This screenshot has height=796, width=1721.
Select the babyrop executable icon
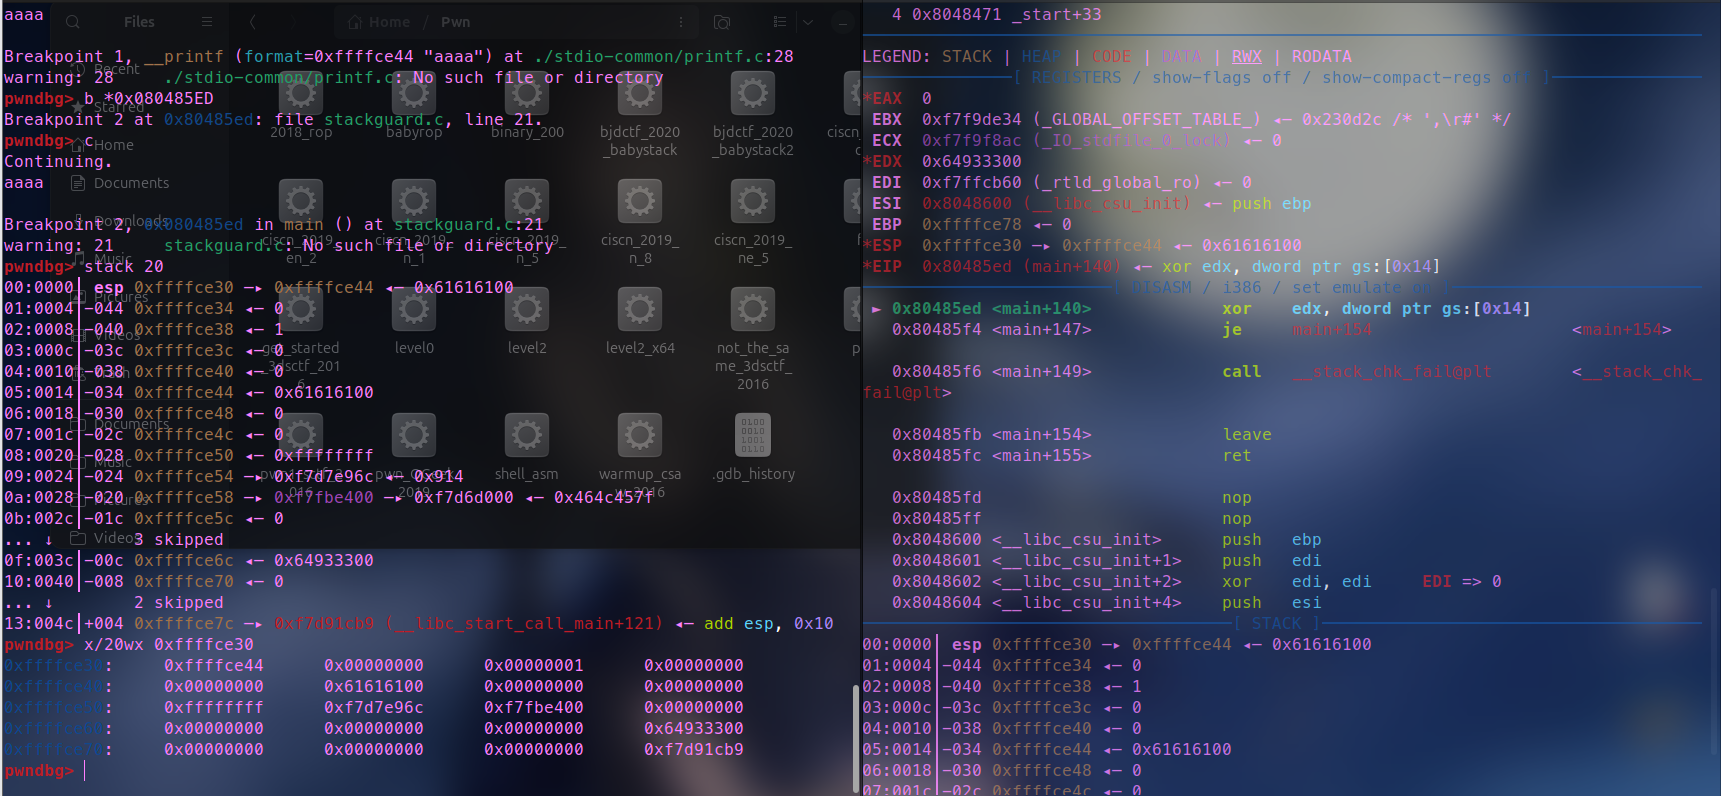(x=414, y=94)
